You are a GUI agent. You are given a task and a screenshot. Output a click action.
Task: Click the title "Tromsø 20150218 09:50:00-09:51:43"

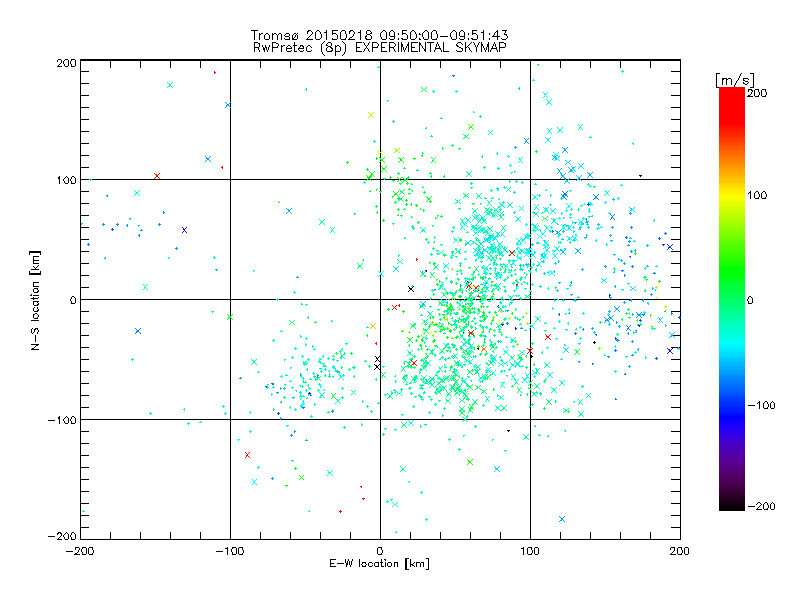pyautogui.click(x=380, y=35)
